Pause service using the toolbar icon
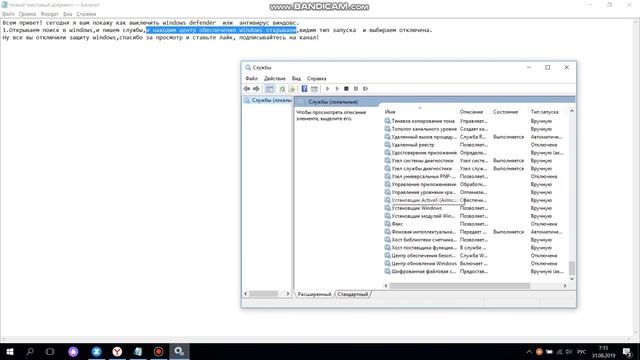The width and height of the screenshot is (640, 360). click(356, 89)
